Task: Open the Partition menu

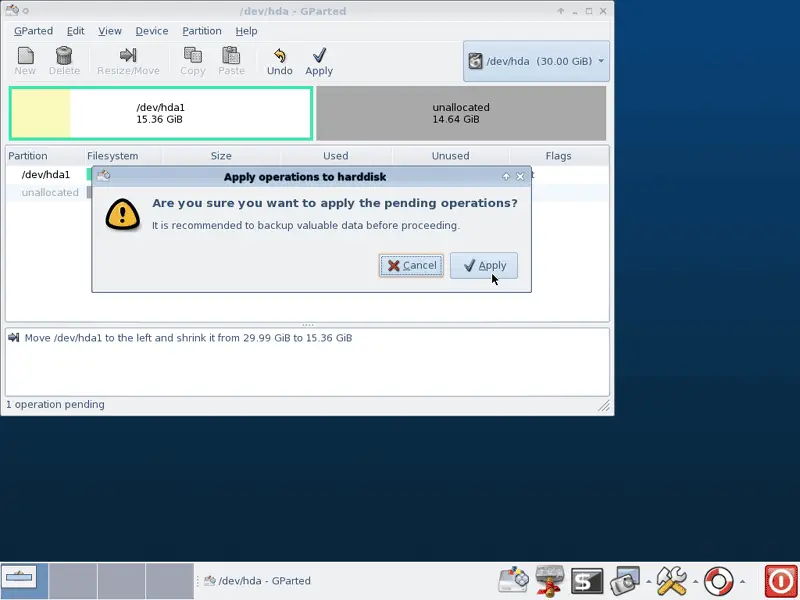Action: 202,31
